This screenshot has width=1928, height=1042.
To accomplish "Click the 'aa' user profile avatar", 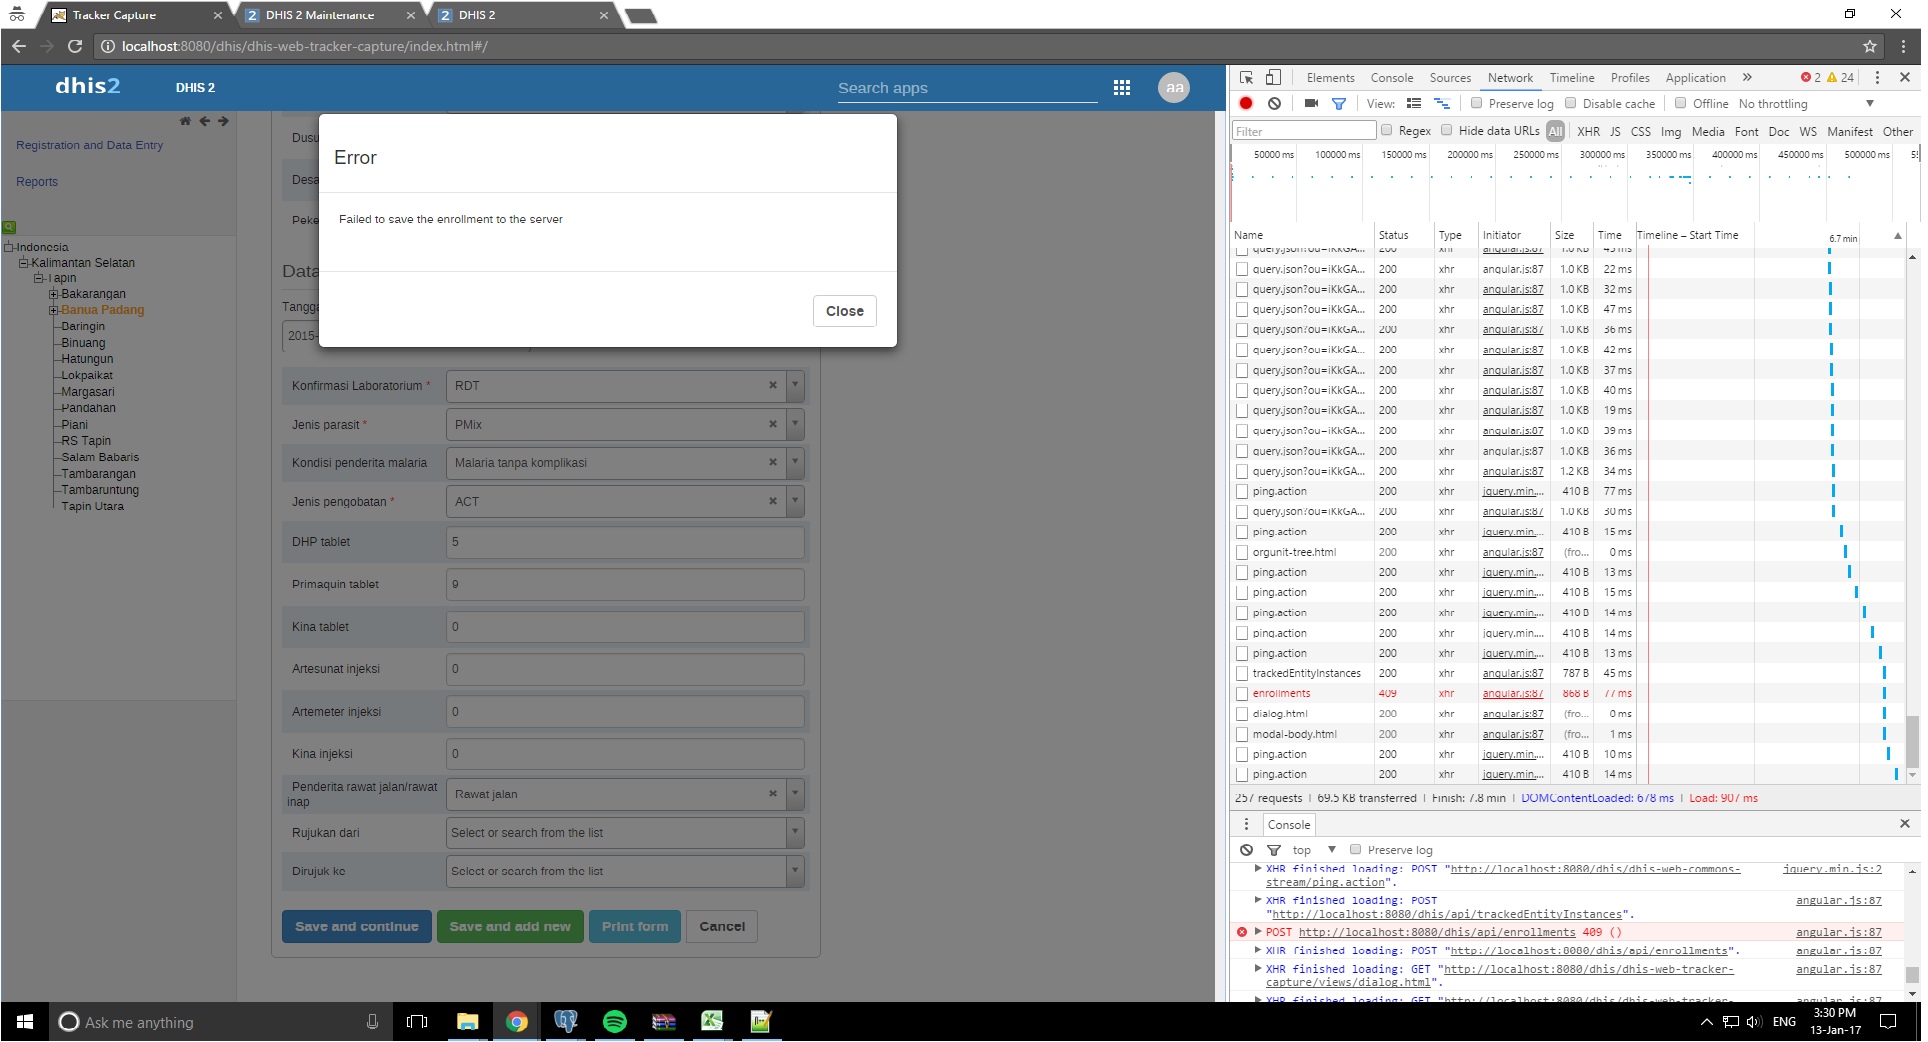I will [1173, 88].
